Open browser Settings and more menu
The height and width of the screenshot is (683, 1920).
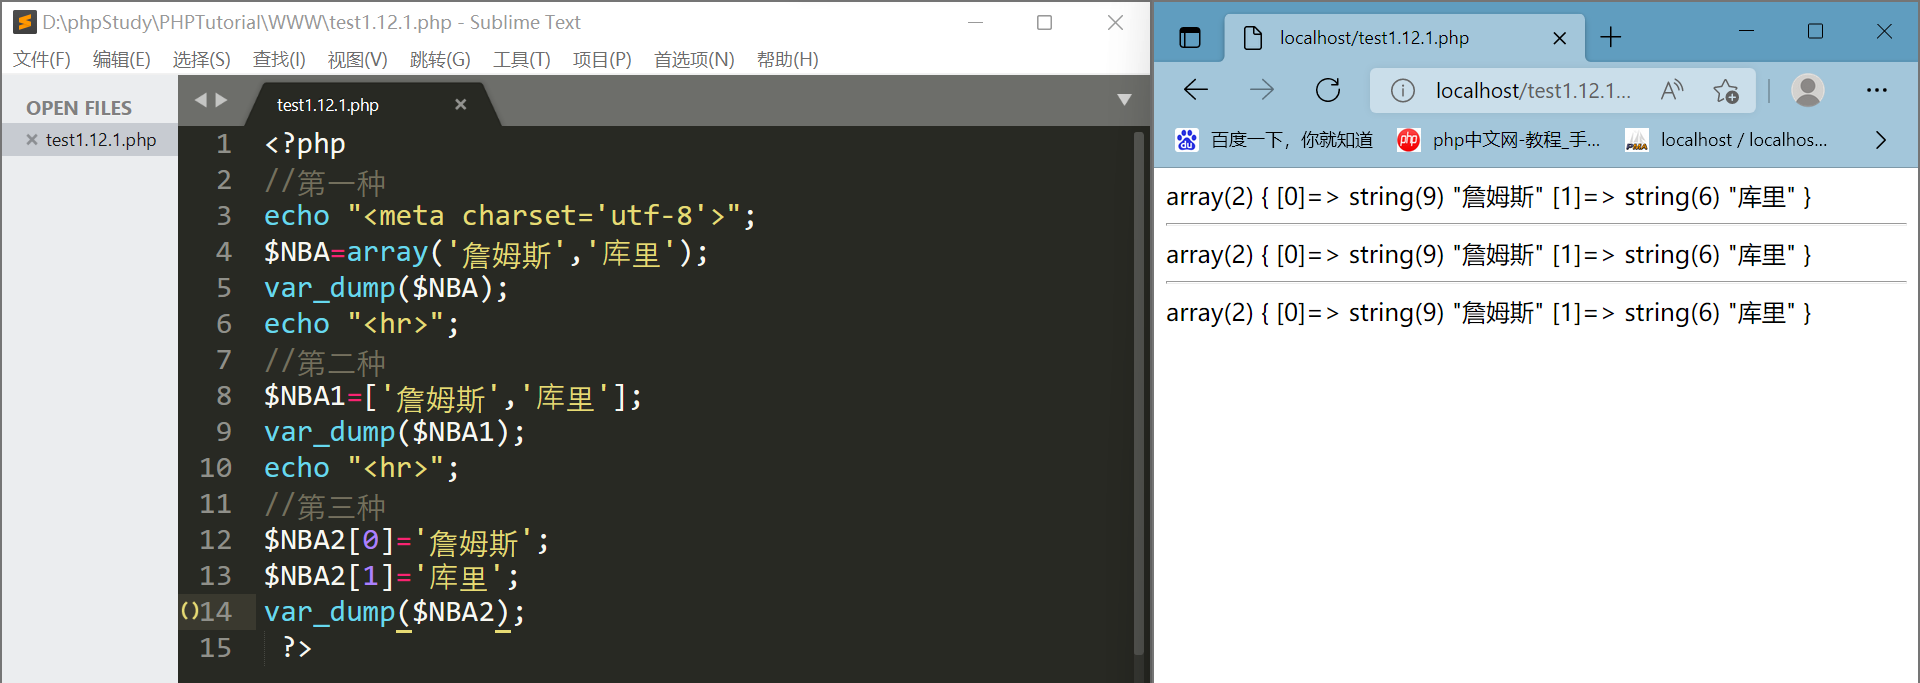click(1877, 91)
